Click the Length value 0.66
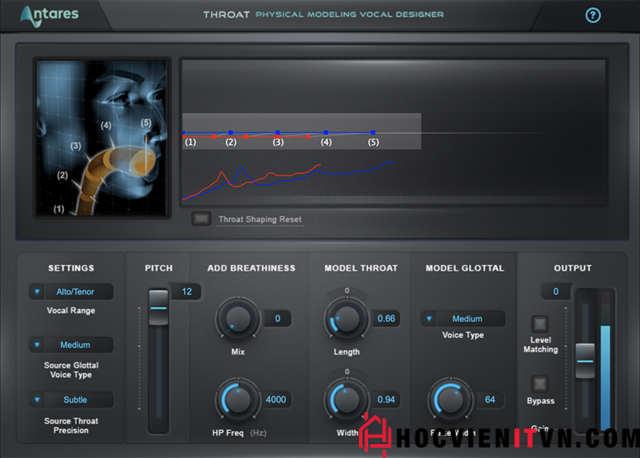 point(386,318)
